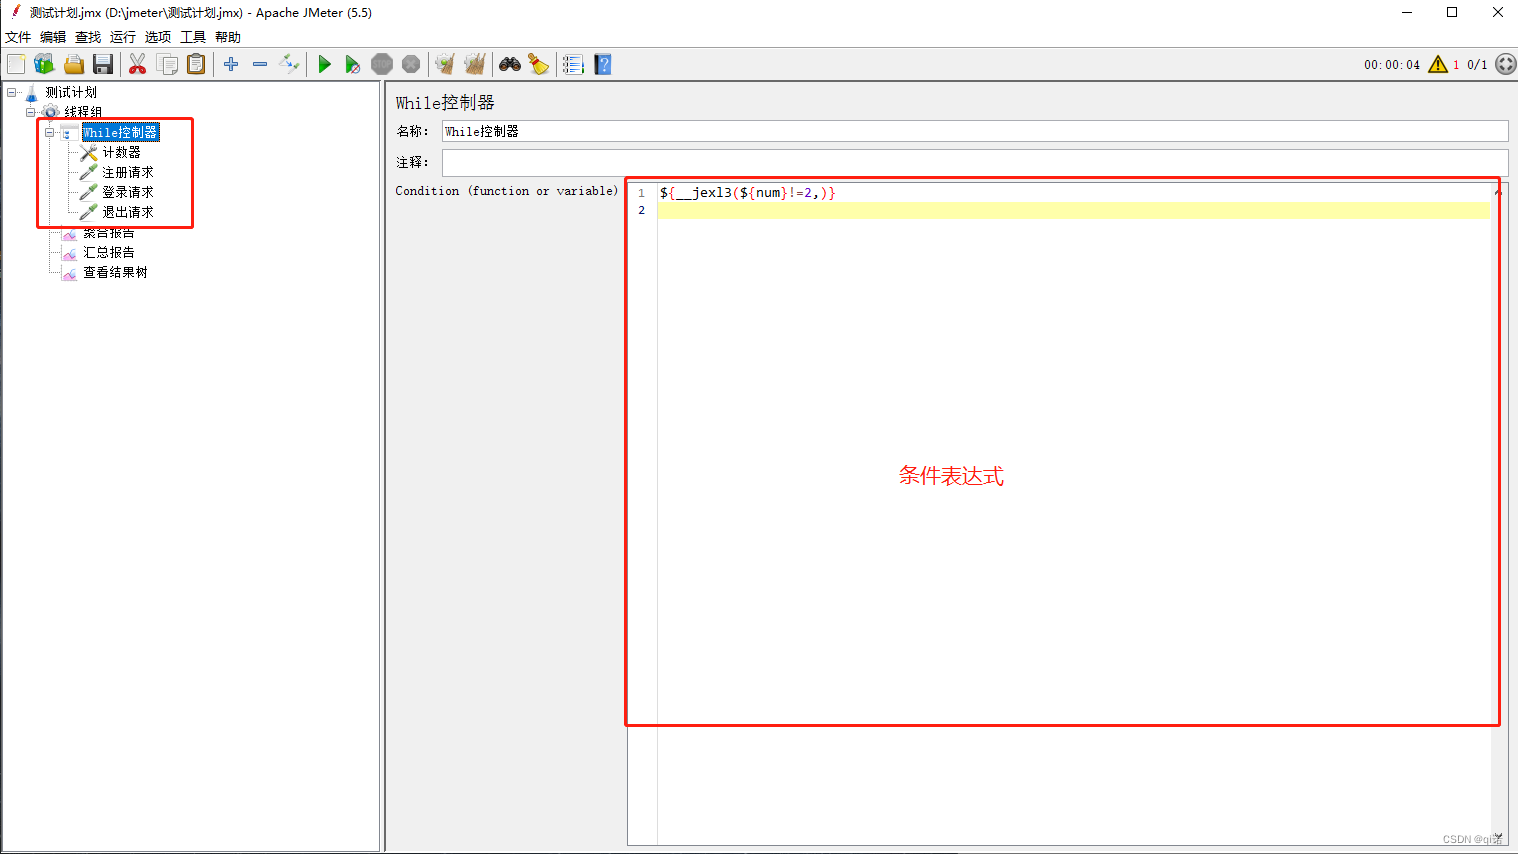Select 退出请求 tree item
The image size is (1518, 854).
click(128, 212)
